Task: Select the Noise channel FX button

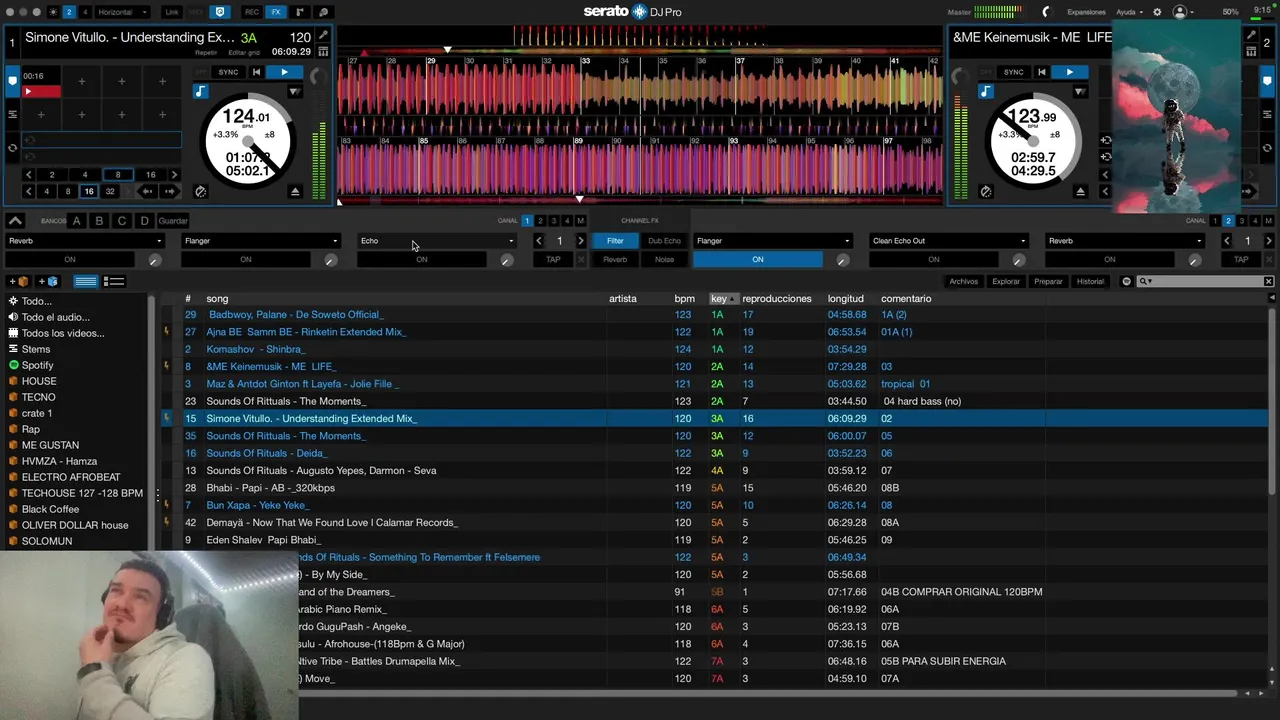Action: click(664, 260)
